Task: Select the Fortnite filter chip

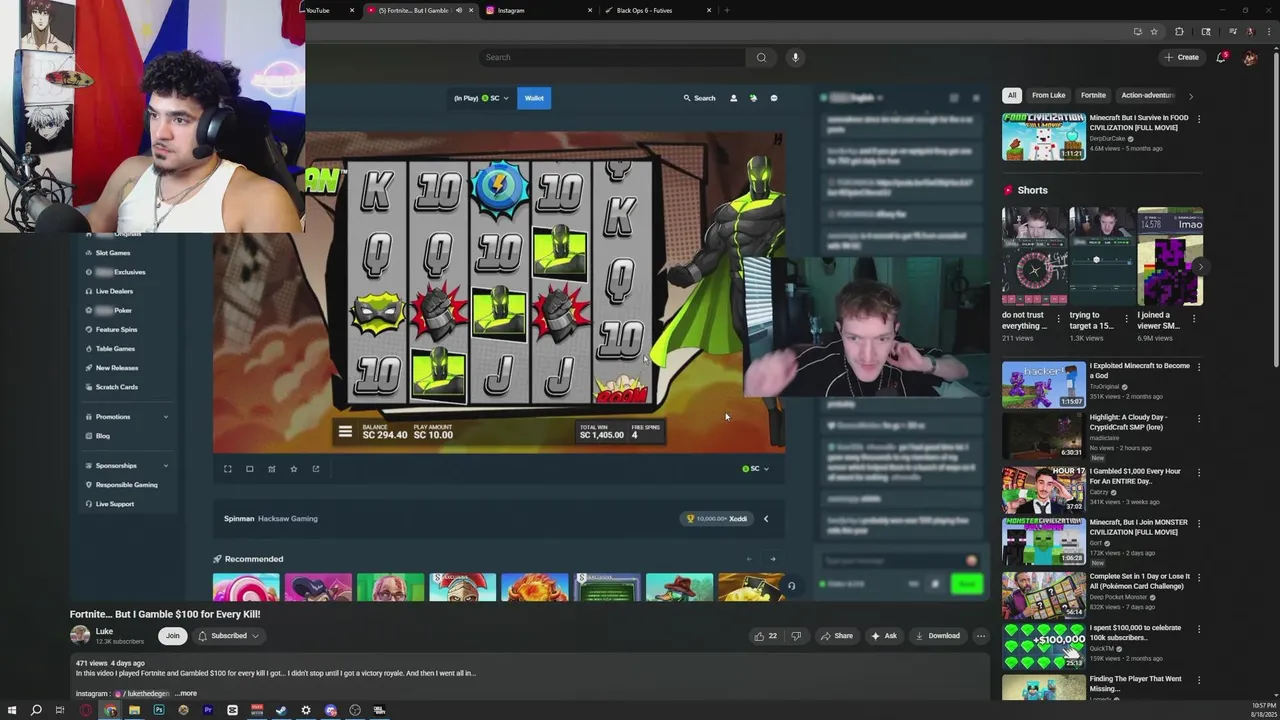Action: click(1093, 95)
